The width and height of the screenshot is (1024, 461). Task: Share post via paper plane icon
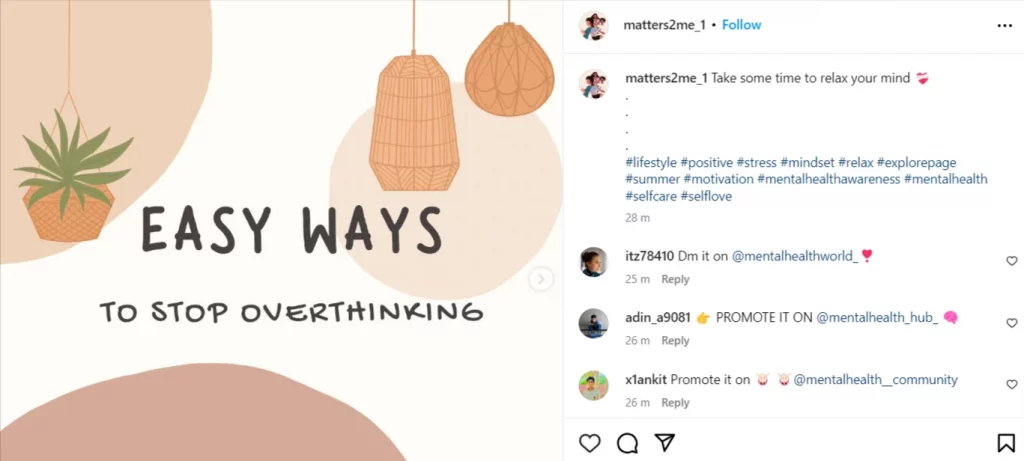(665, 443)
